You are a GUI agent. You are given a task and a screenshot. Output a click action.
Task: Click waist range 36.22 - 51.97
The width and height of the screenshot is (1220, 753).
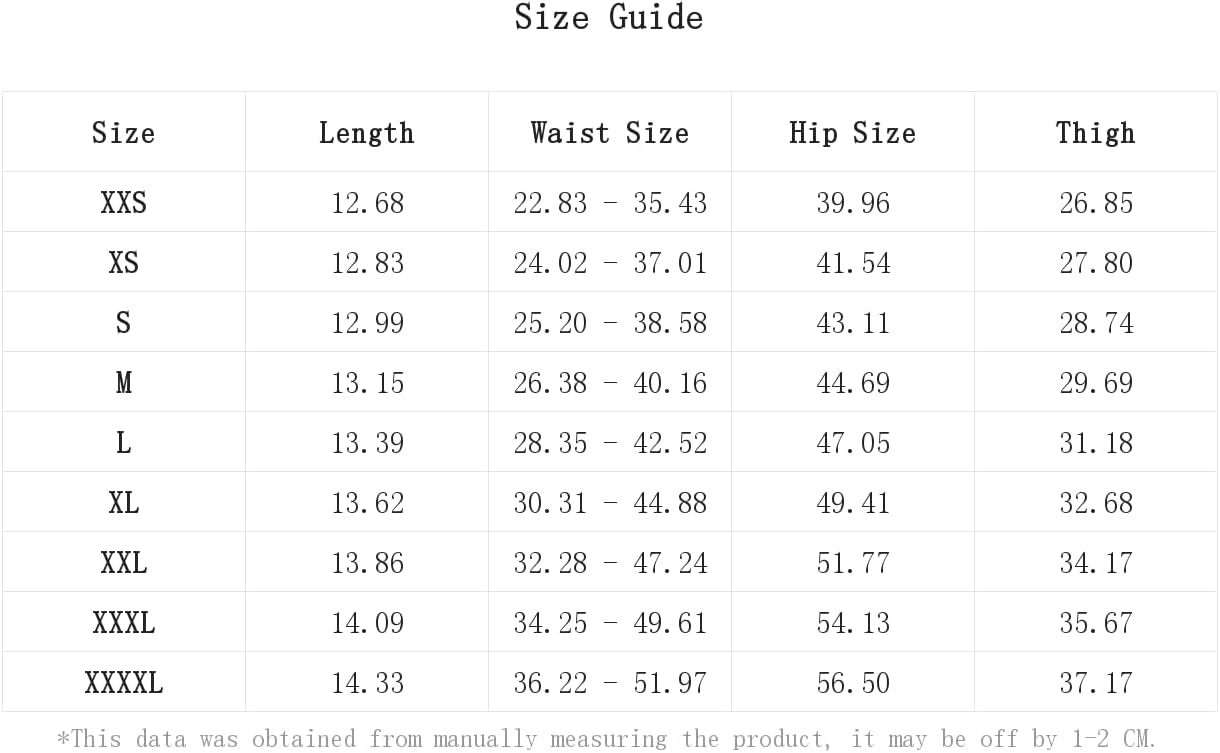click(x=610, y=683)
